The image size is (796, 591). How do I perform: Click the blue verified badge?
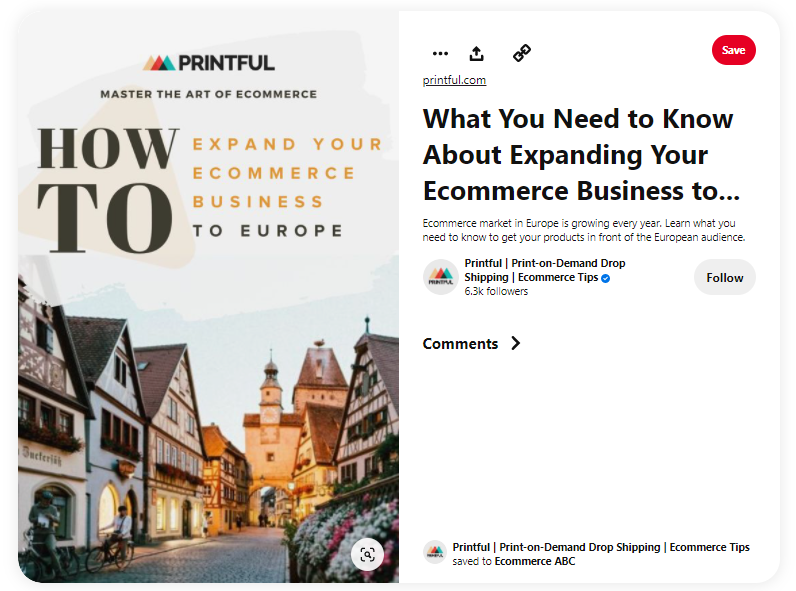pos(606,278)
